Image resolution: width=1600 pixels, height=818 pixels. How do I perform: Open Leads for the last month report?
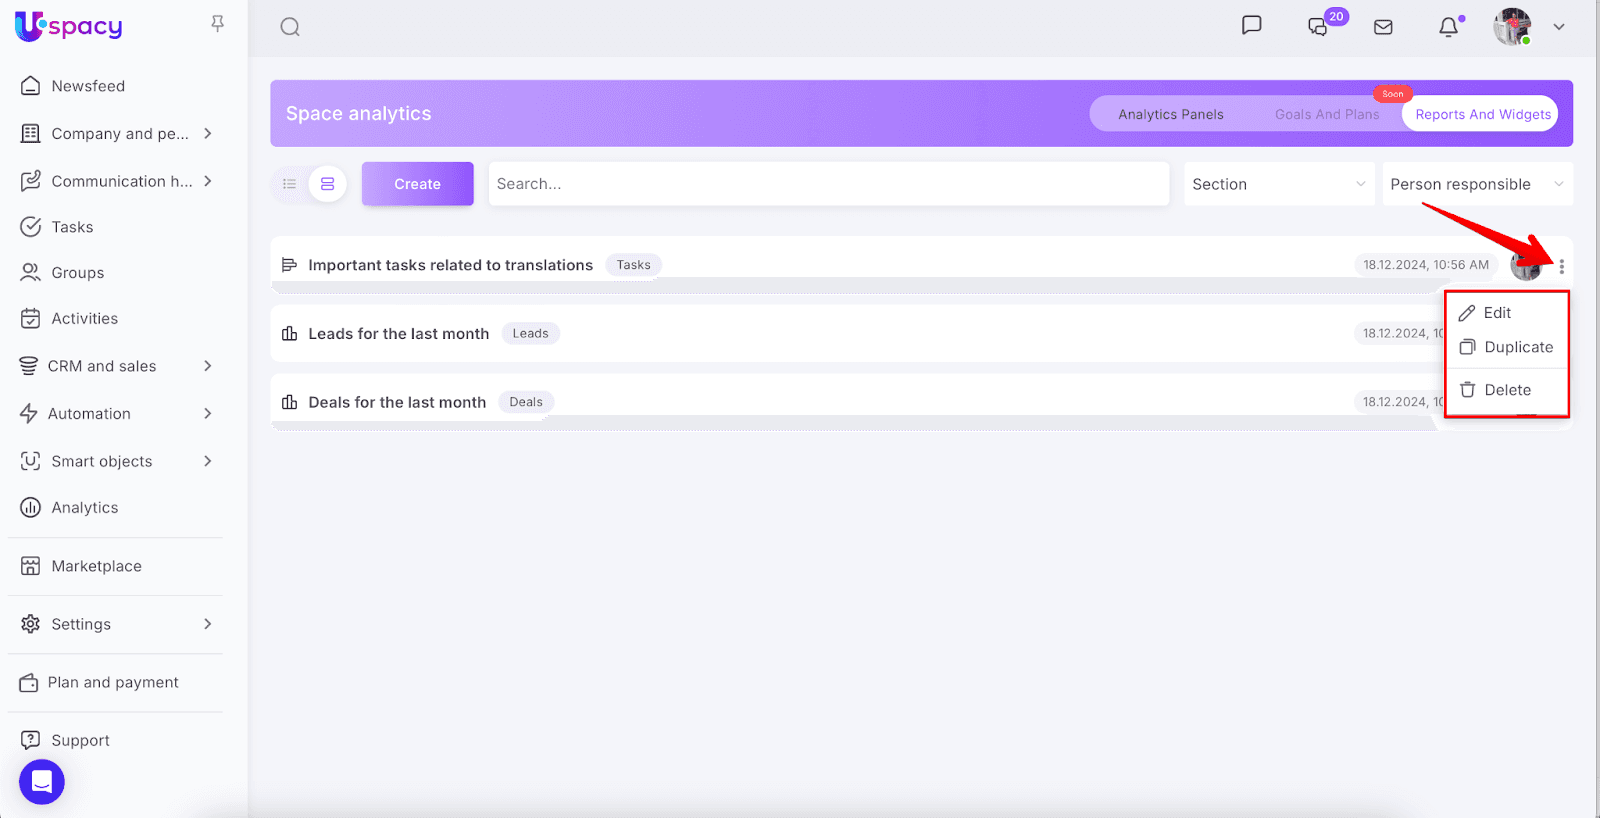tap(398, 334)
